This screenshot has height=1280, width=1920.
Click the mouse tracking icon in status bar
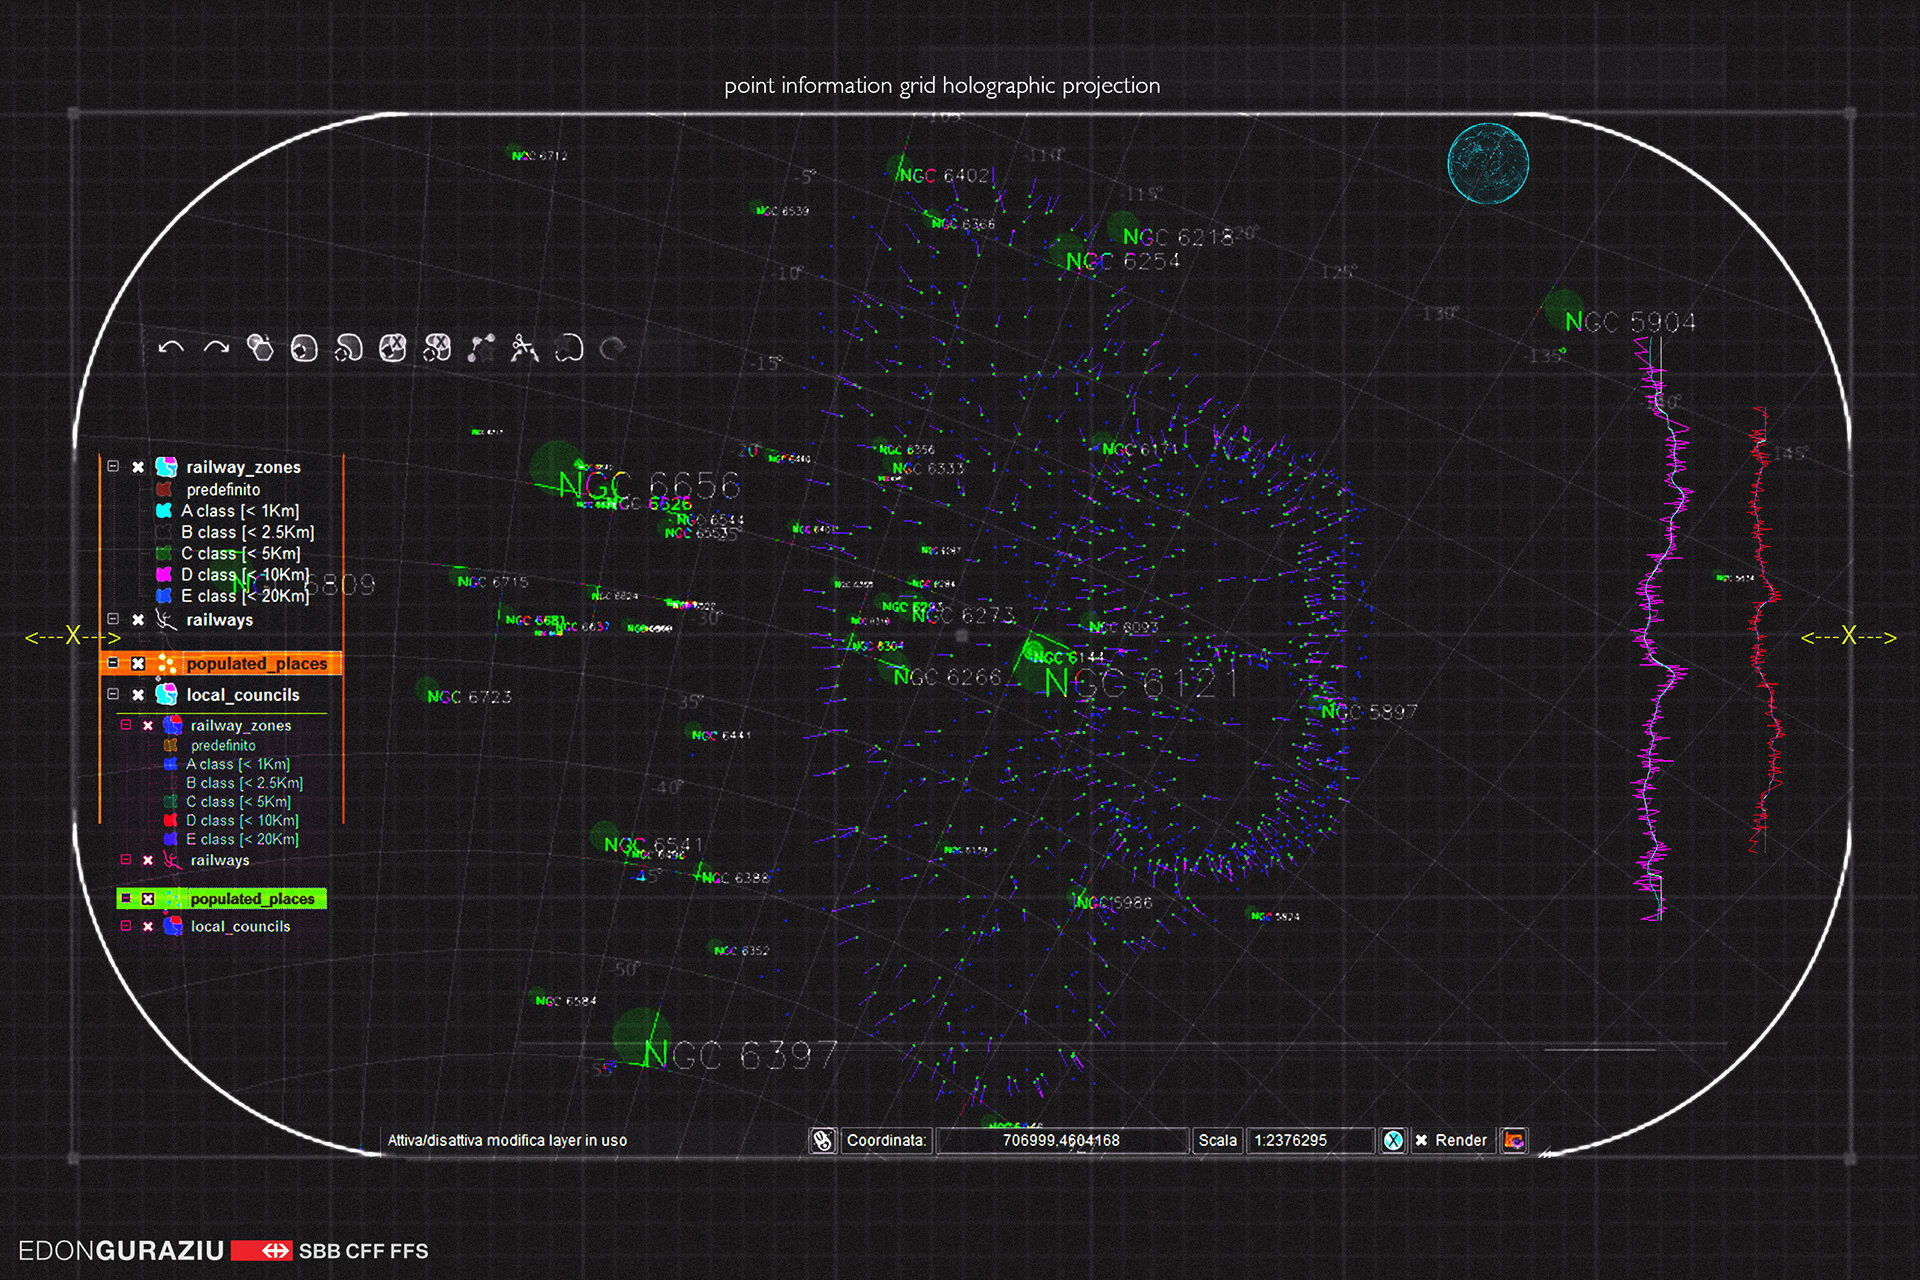(822, 1140)
